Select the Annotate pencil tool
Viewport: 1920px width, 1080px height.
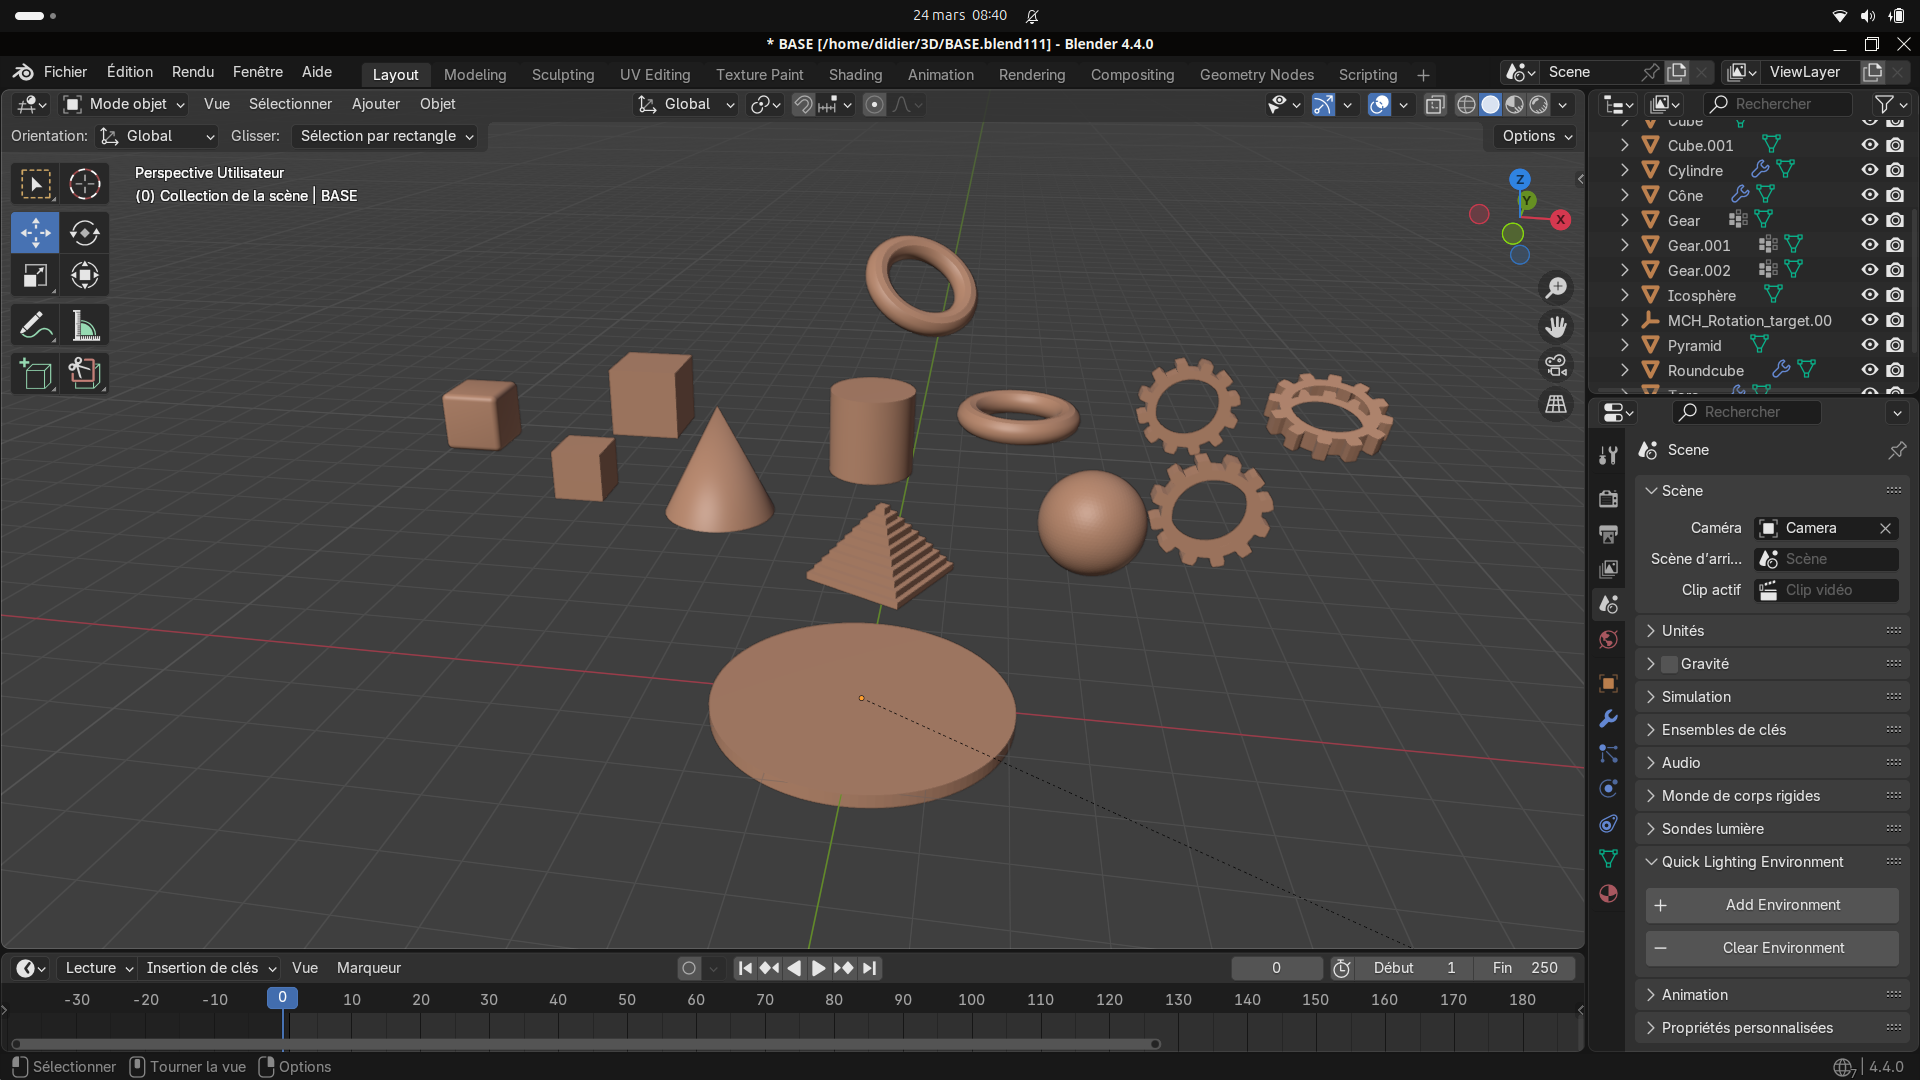[x=35, y=326]
